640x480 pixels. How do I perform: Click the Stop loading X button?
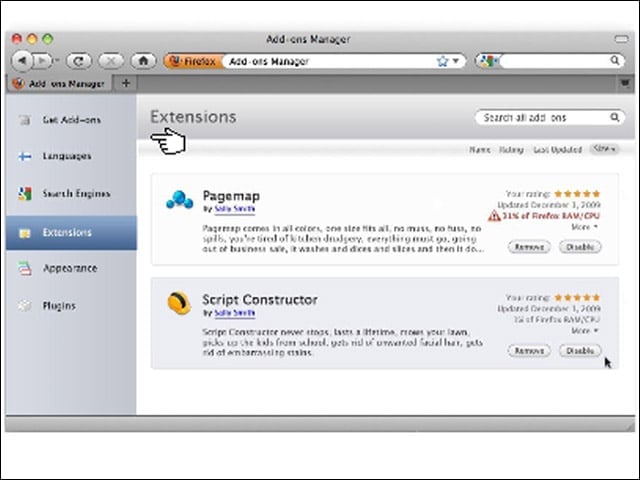point(111,61)
